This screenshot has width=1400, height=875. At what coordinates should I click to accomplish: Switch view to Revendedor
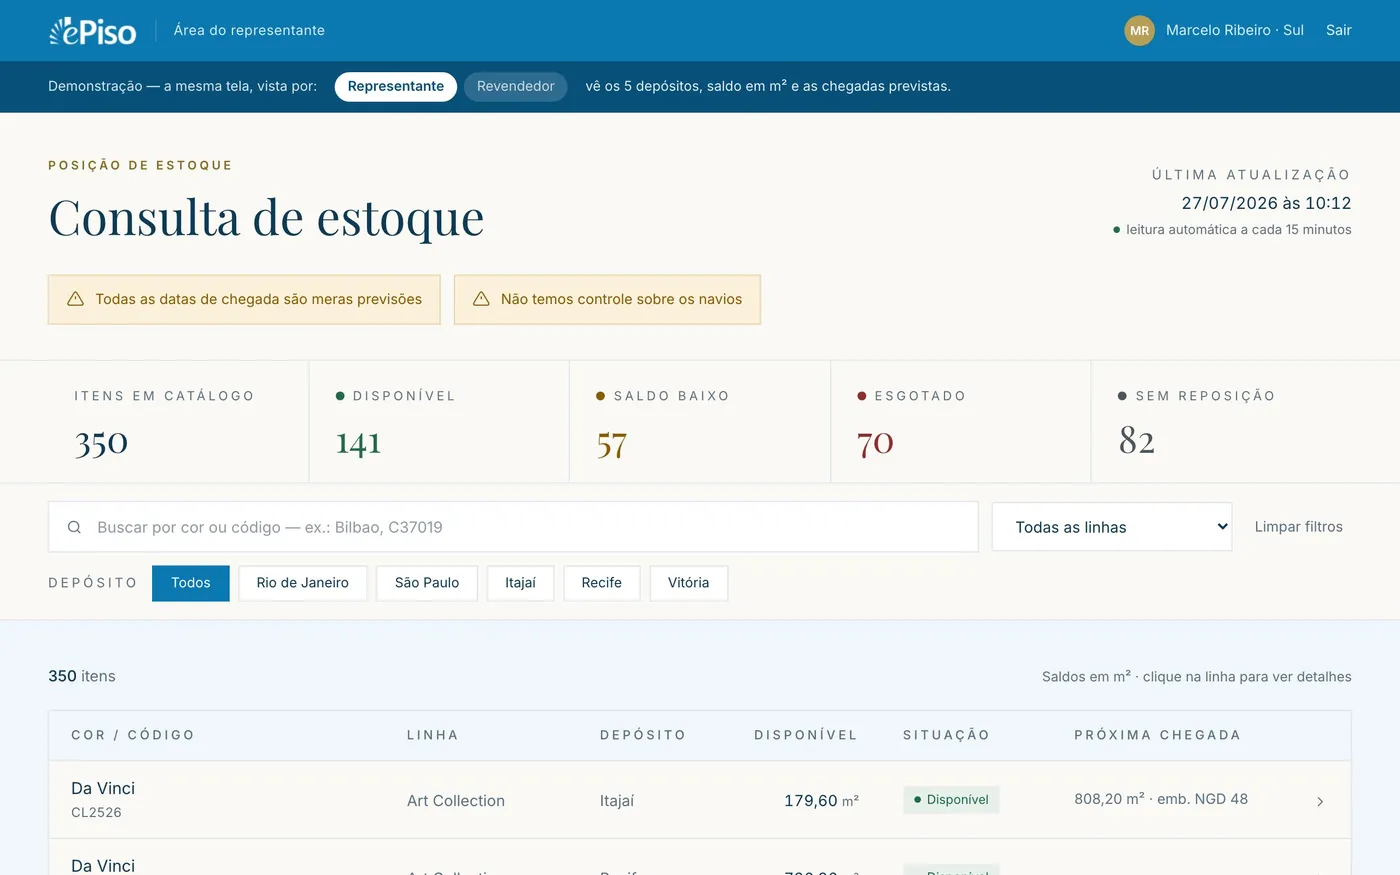tap(515, 86)
